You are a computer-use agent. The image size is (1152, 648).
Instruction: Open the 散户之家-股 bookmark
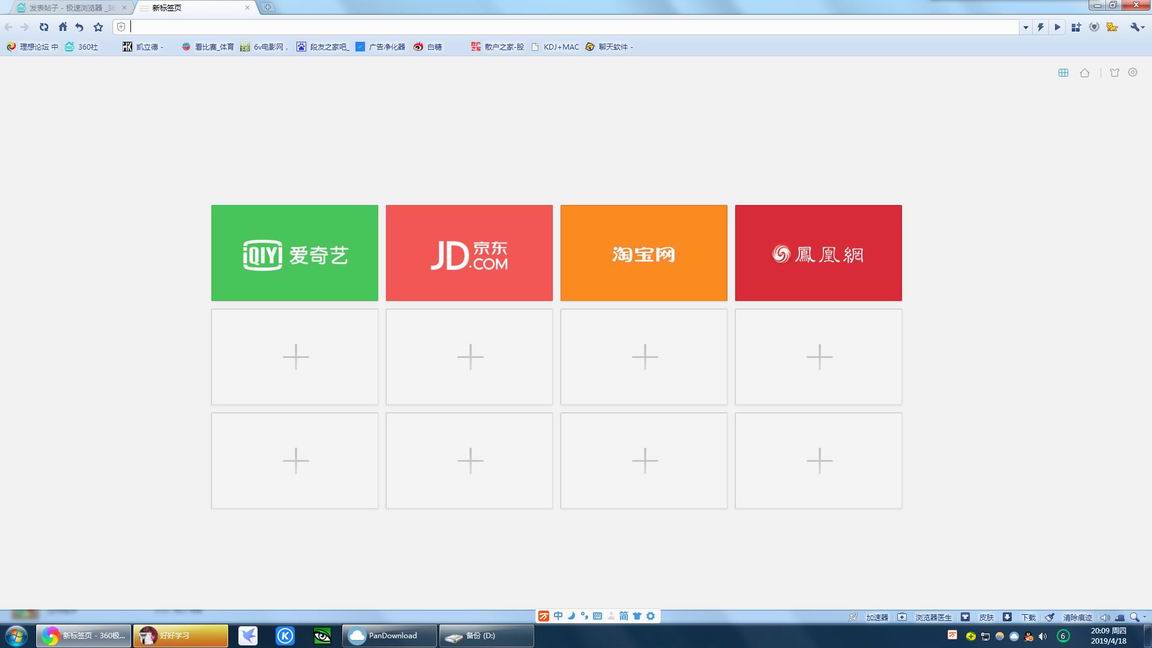coord(497,46)
